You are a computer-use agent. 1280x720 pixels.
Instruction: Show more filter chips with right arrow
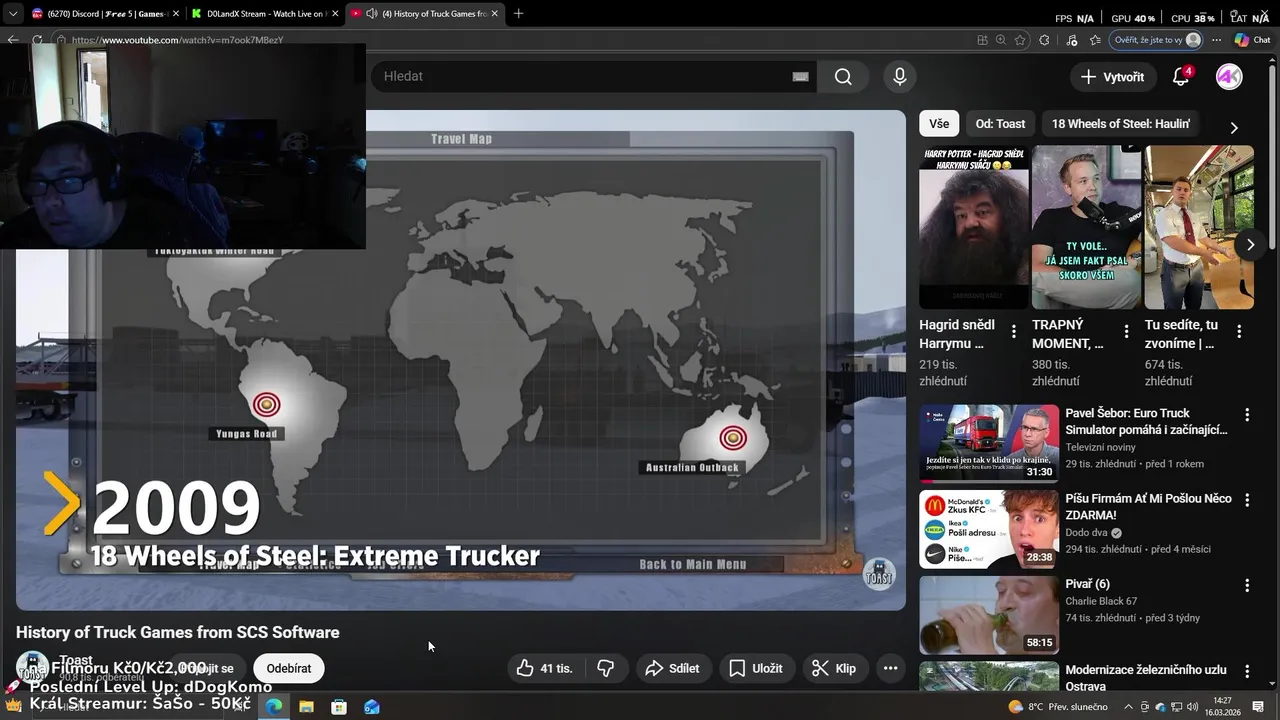click(1233, 127)
